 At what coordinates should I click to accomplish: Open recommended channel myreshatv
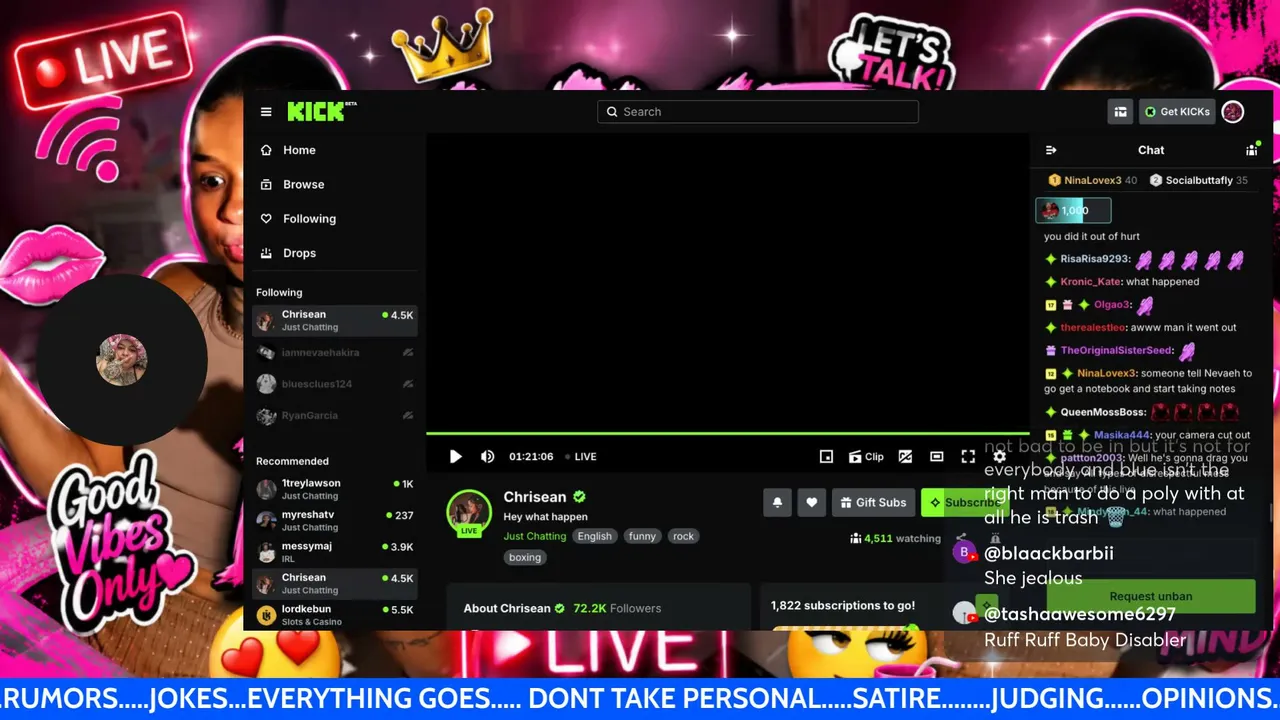pos(335,521)
